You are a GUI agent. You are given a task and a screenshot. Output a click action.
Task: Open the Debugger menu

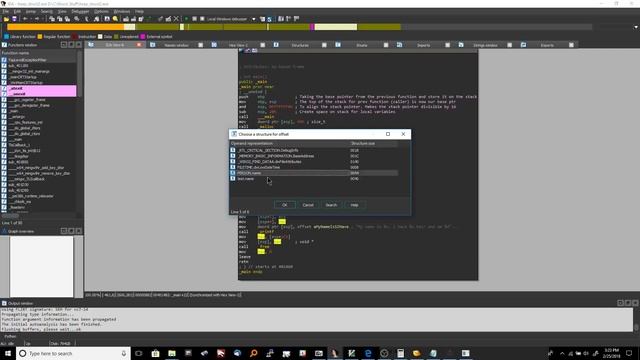point(80,11)
